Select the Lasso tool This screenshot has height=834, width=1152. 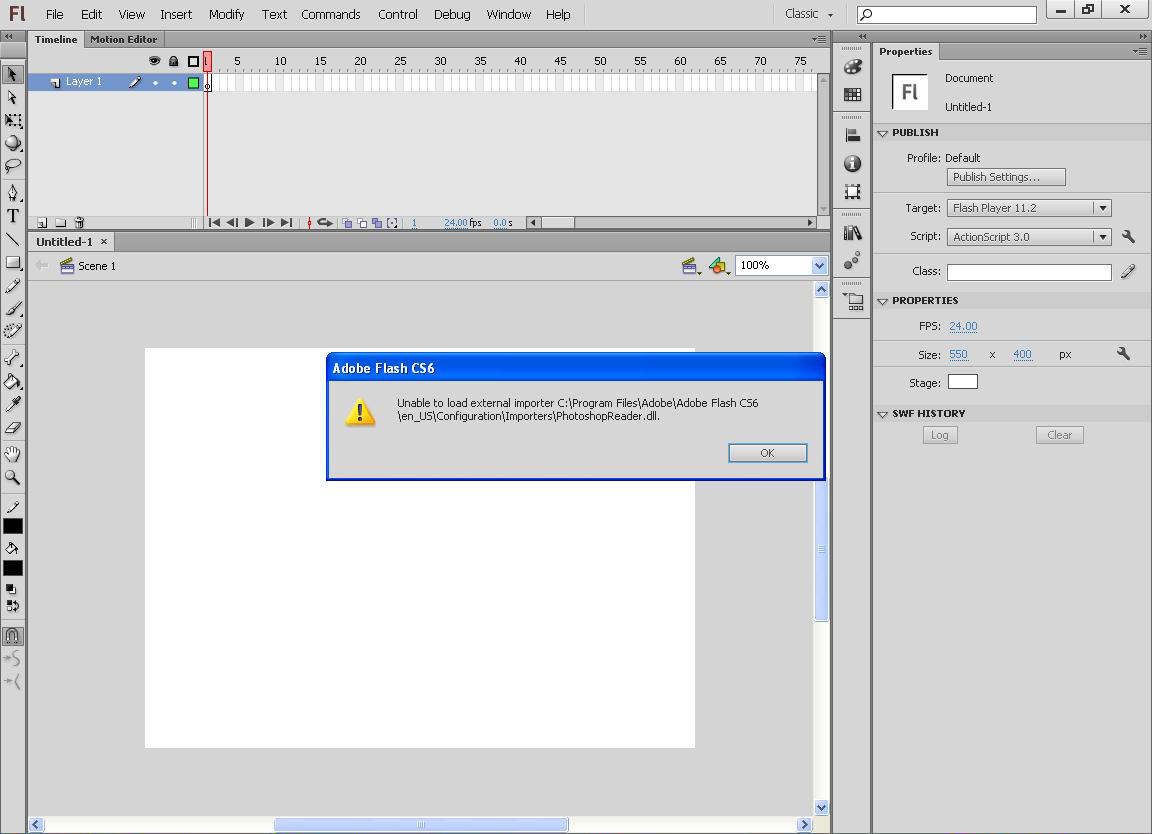(13, 166)
